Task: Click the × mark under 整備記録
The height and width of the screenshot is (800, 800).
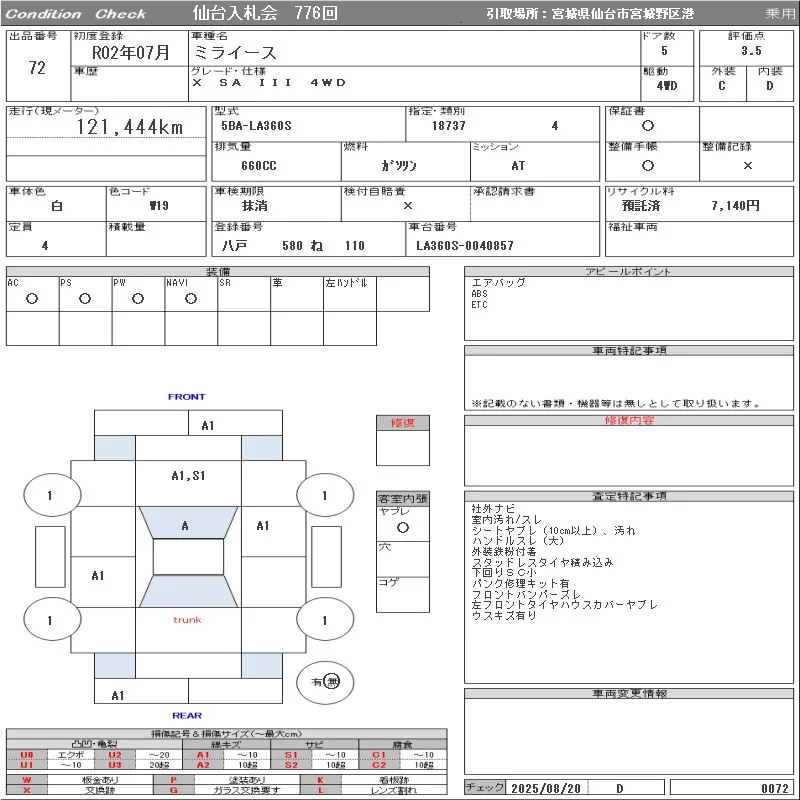Action: (747, 165)
